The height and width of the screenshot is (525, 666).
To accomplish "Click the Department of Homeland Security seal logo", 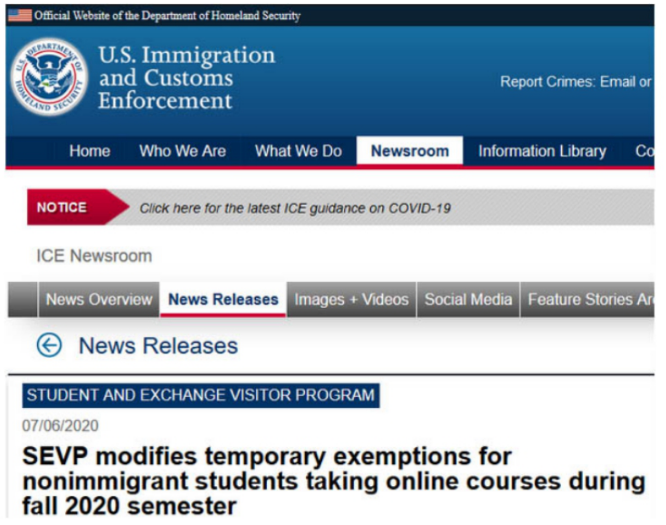I will (x=49, y=76).
